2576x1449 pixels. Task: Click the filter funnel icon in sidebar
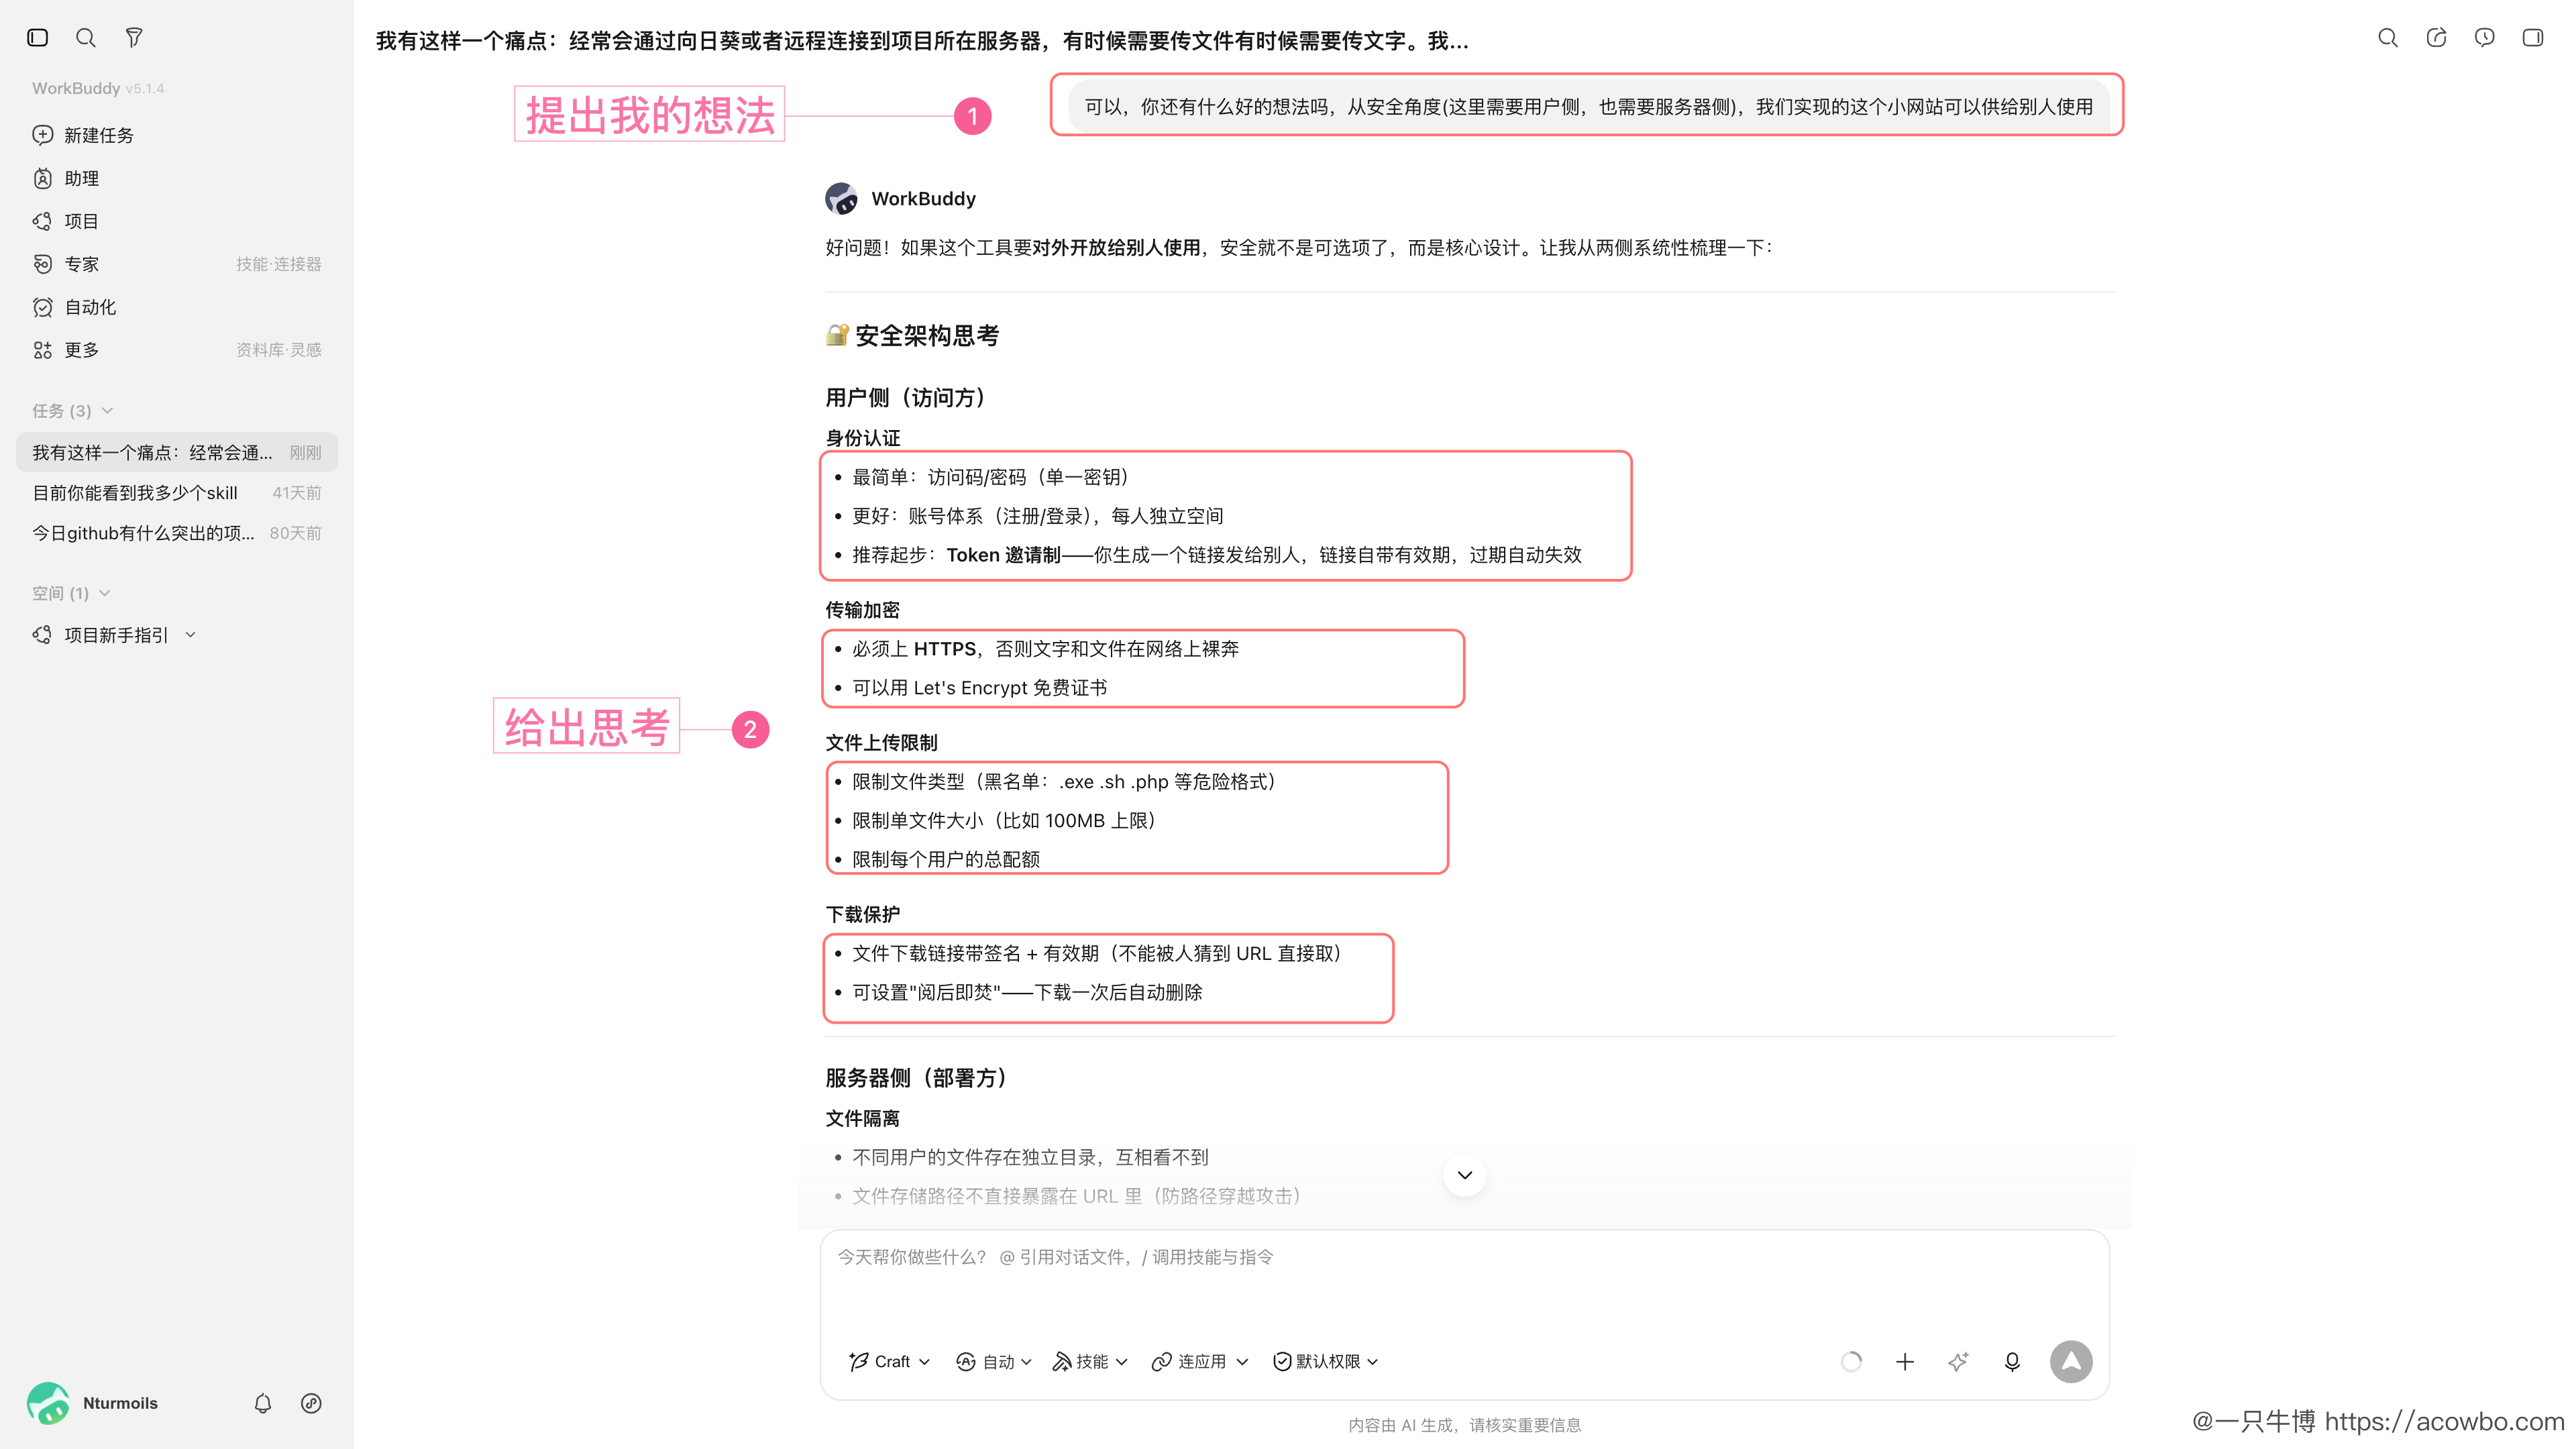(134, 38)
